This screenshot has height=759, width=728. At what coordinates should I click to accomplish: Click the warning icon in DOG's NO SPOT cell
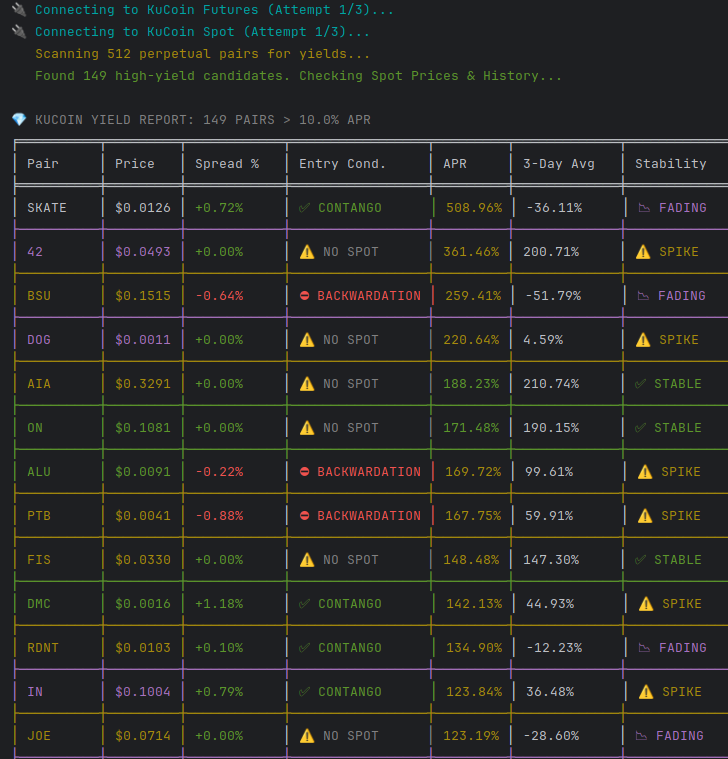click(307, 340)
